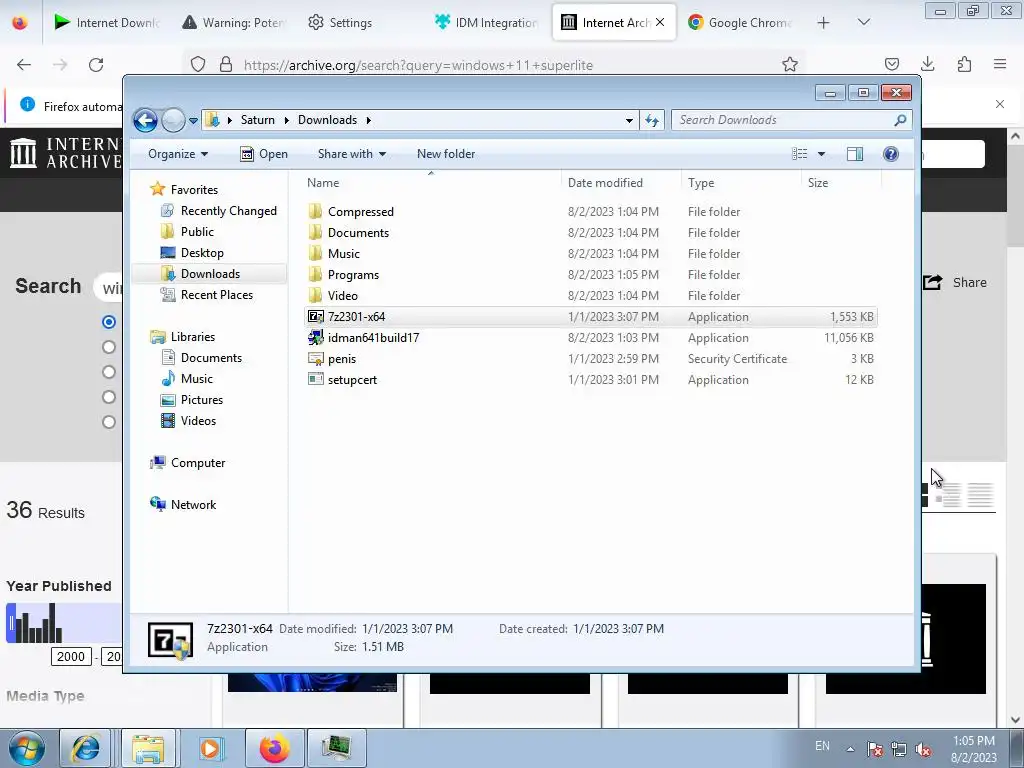This screenshot has height=768, width=1024.
Task: Show hidden tray icons arrow
Action: 850,749
